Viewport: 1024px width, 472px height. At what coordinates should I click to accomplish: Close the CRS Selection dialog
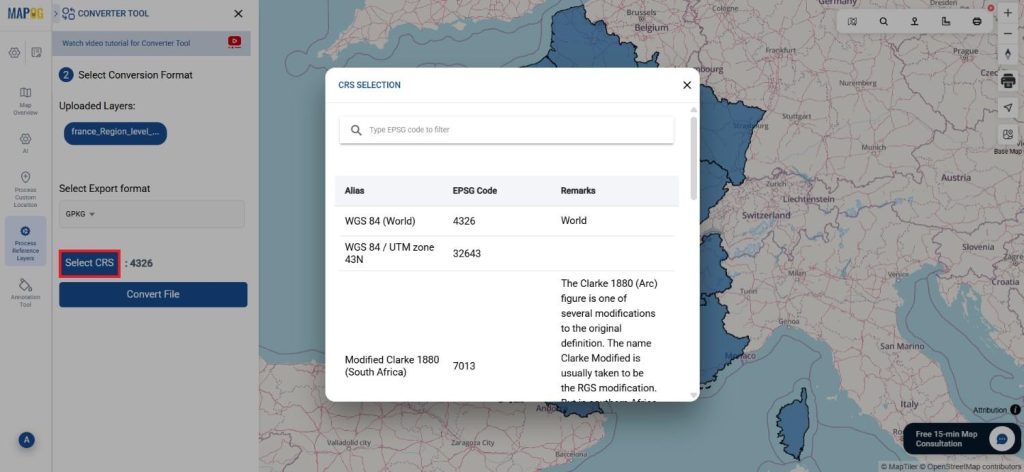687,85
